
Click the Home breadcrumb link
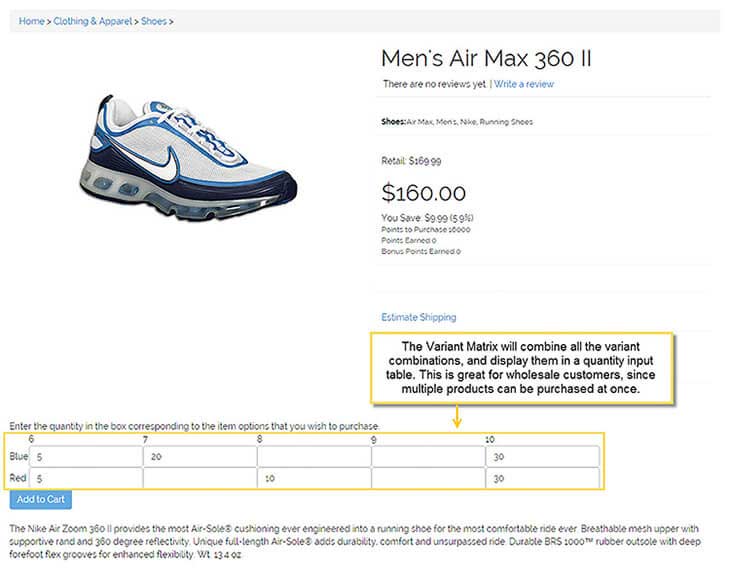click(x=31, y=20)
